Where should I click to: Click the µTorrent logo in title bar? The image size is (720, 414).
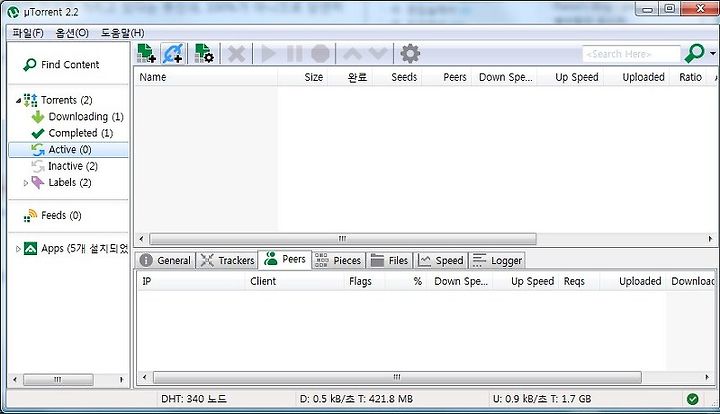(13, 12)
